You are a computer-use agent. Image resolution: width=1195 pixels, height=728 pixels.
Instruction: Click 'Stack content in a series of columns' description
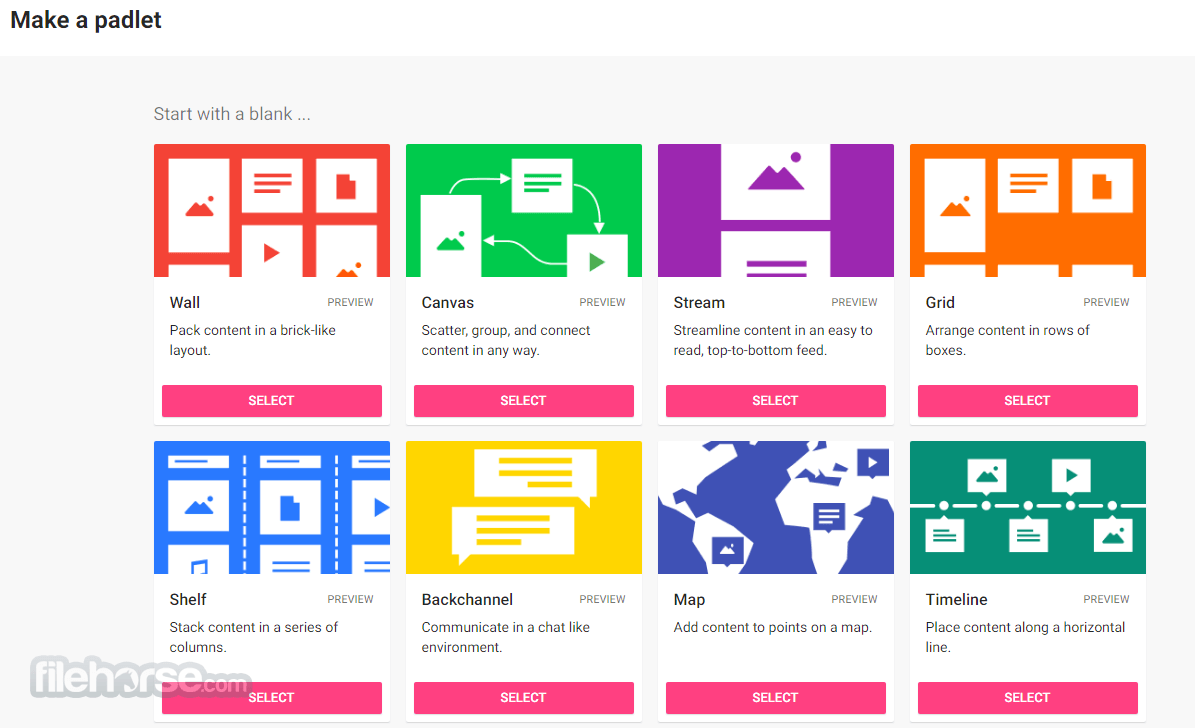tap(253, 637)
